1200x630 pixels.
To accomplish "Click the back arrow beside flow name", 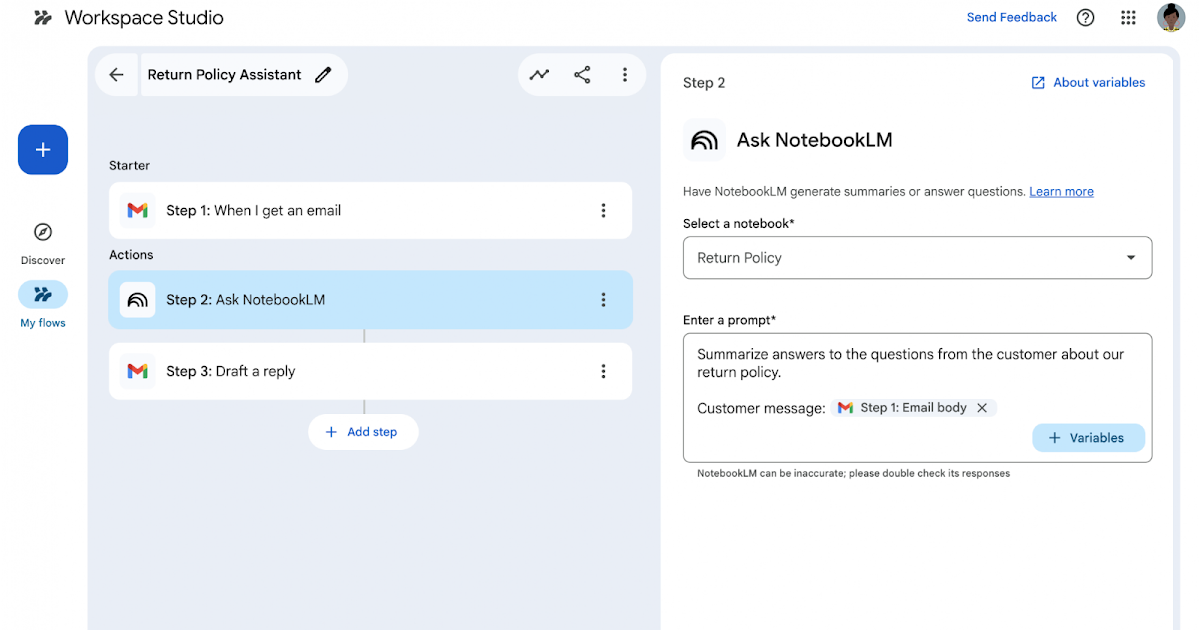I will [x=117, y=75].
